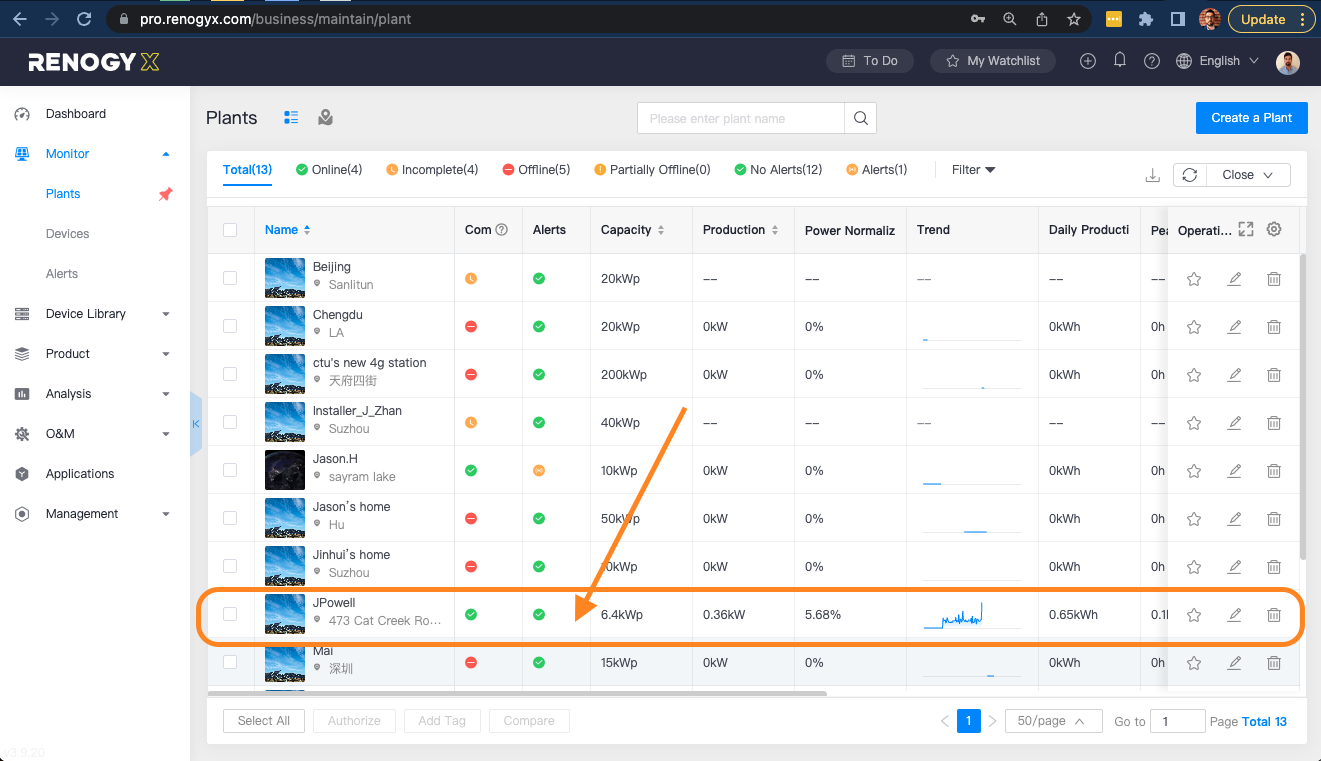This screenshot has width=1321, height=761.
Task: Select the Incomplete(4) filter tab
Action: (432, 170)
